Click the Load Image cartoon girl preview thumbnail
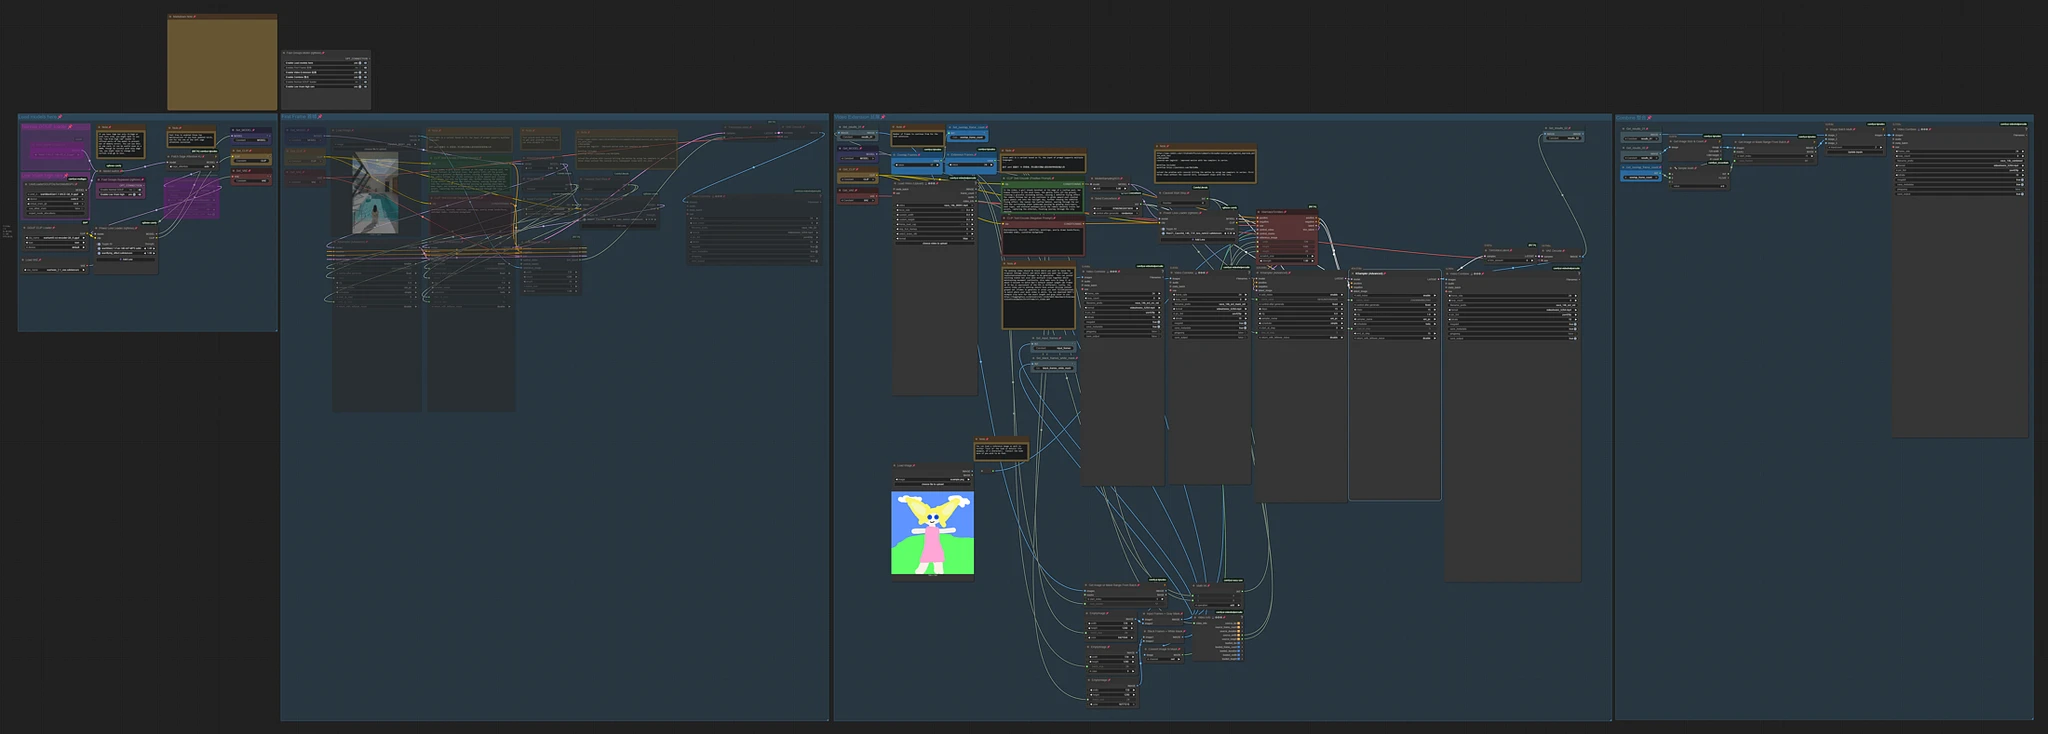 coord(932,532)
